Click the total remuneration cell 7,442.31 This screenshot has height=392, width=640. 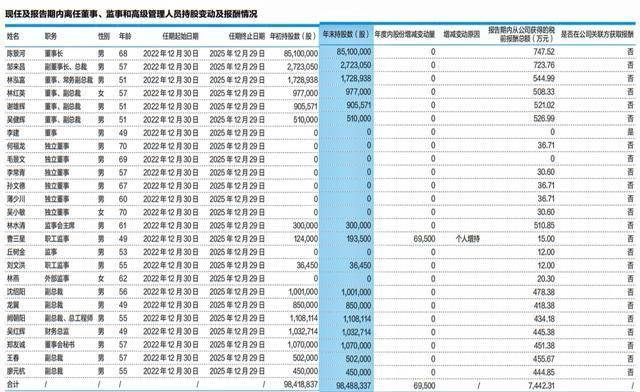point(541,385)
